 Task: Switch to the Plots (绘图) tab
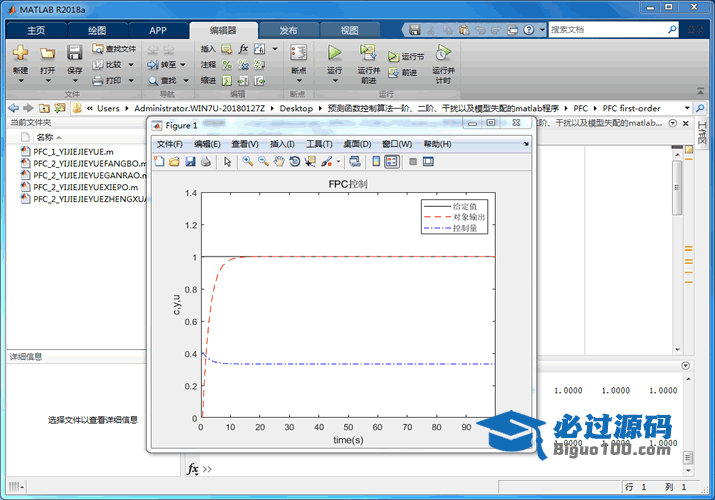[97, 31]
